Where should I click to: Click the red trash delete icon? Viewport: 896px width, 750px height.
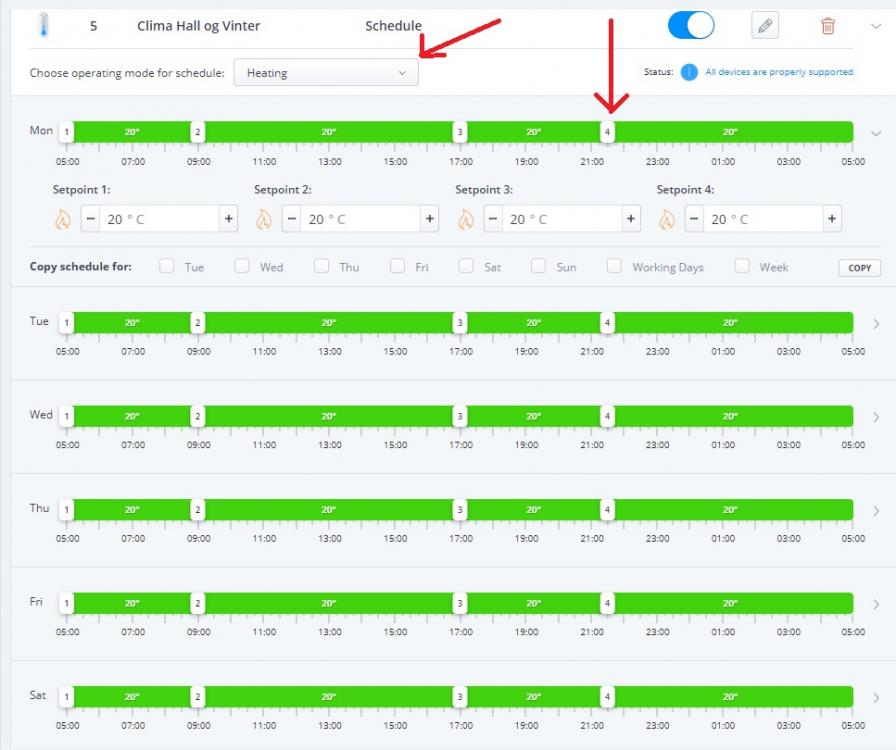tap(828, 26)
